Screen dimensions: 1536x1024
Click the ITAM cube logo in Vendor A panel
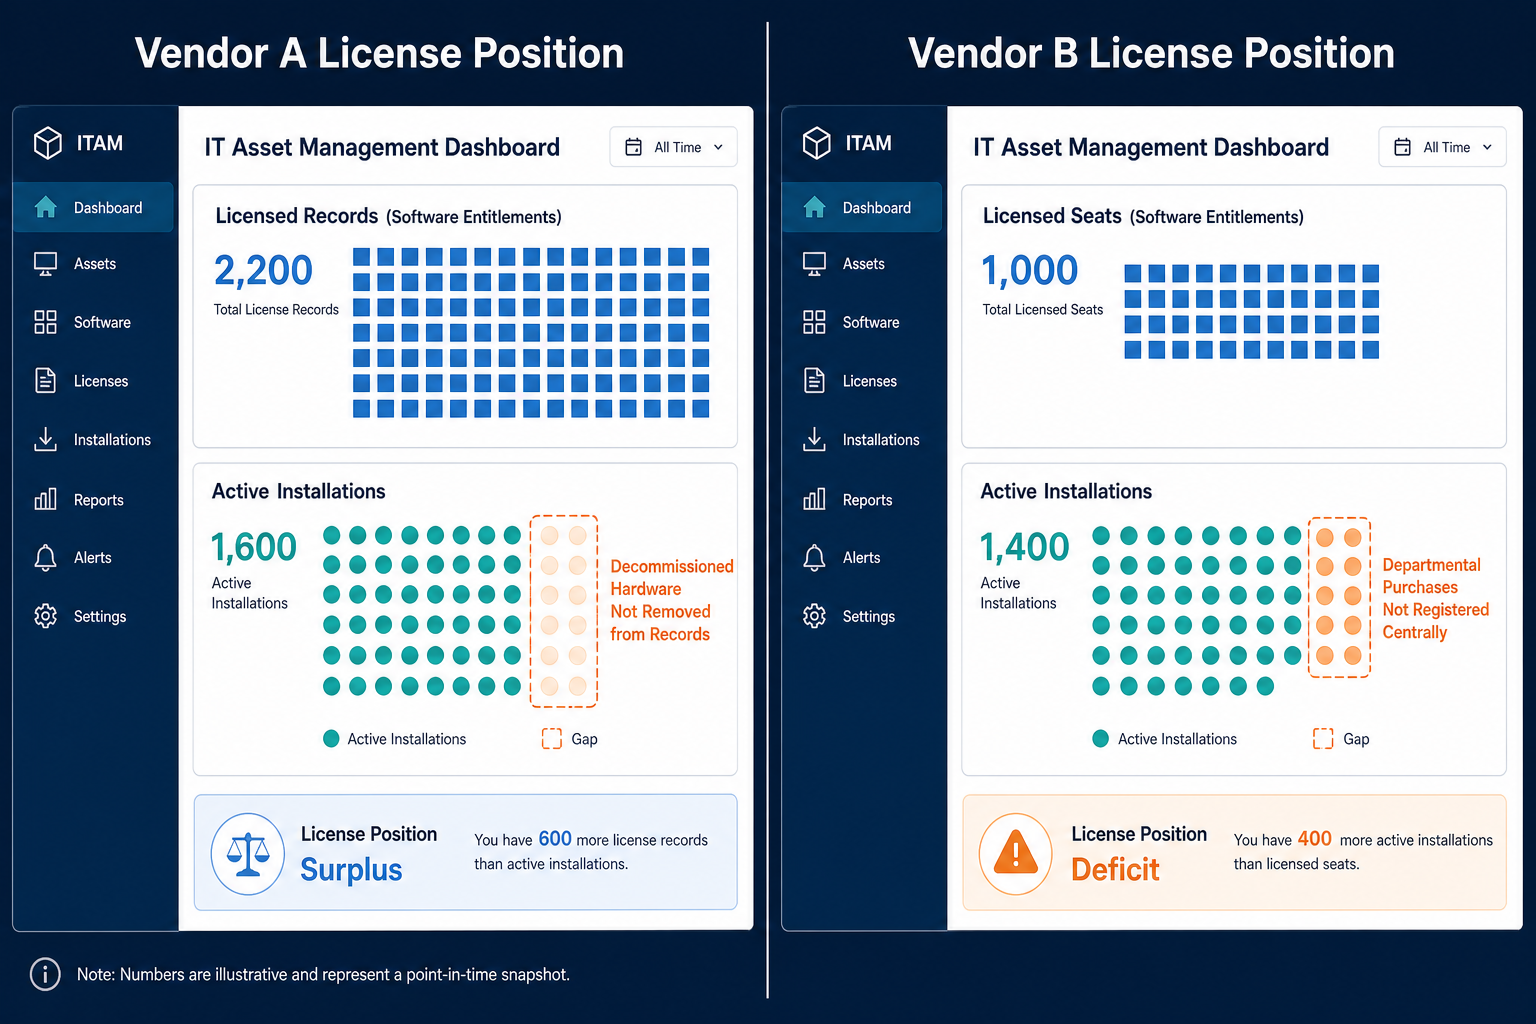tap(47, 143)
